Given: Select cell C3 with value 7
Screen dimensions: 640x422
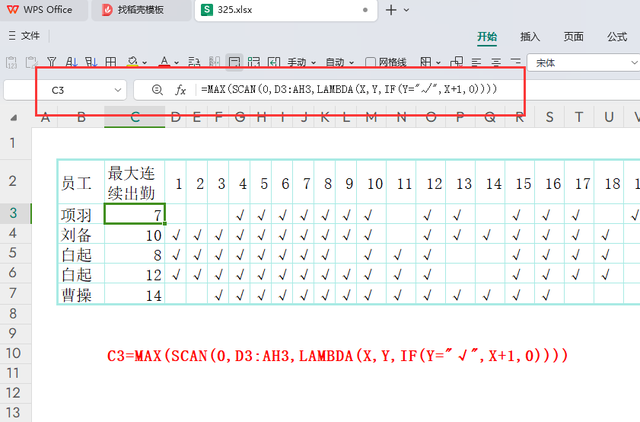Looking at the screenshot, I should pyautogui.click(x=135, y=214).
